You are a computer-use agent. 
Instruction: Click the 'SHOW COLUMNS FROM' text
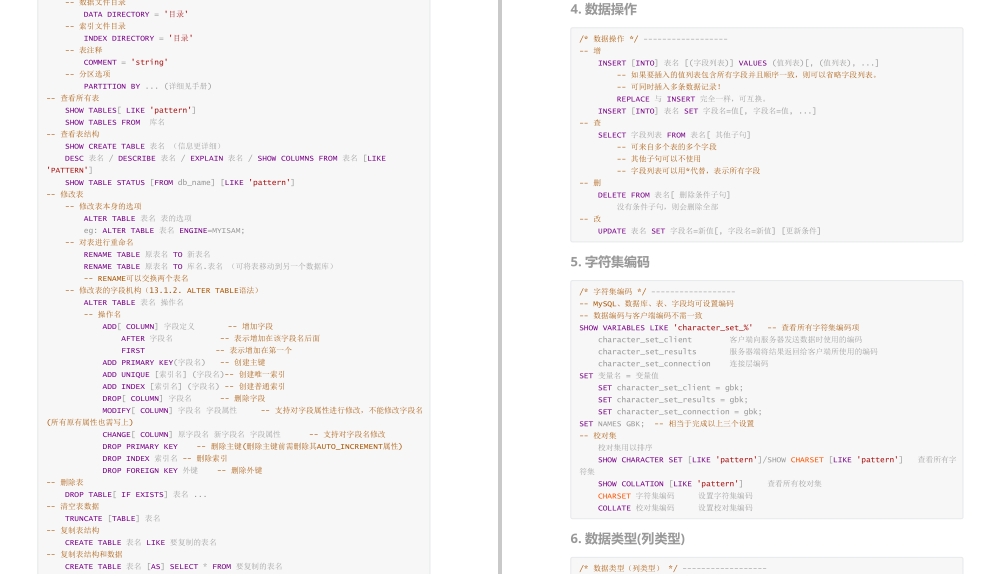(297, 159)
